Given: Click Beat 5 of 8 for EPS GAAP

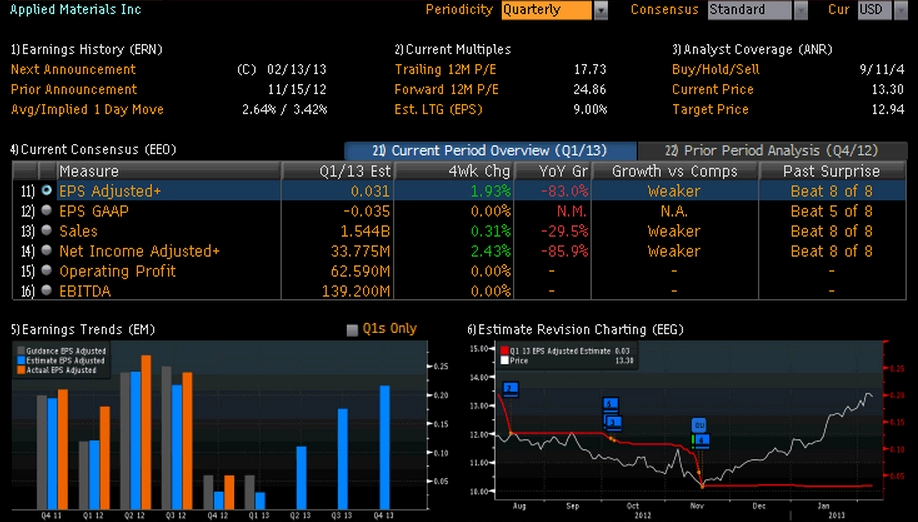Looking at the screenshot, I should (x=831, y=211).
